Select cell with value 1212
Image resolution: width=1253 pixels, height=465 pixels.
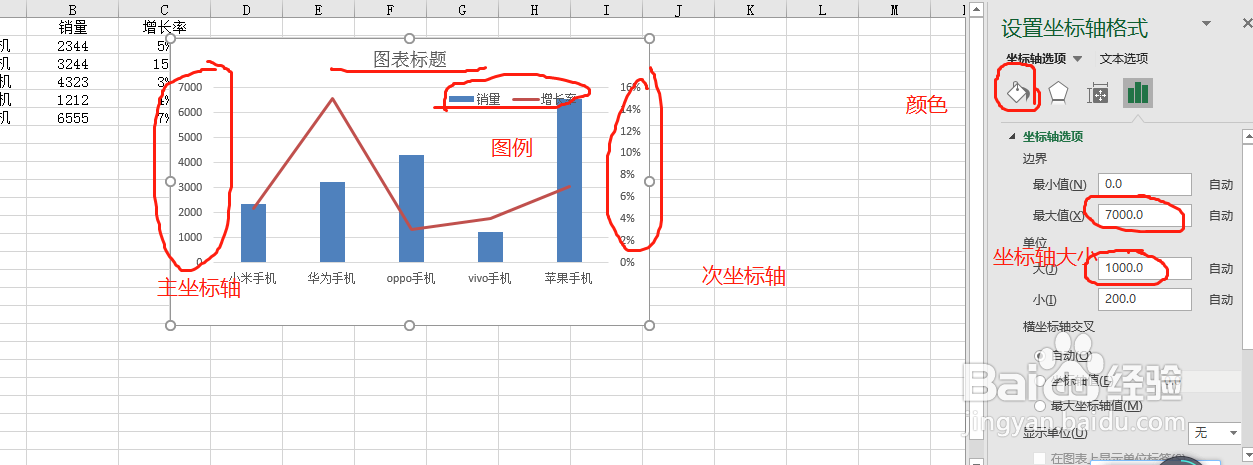[73, 99]
